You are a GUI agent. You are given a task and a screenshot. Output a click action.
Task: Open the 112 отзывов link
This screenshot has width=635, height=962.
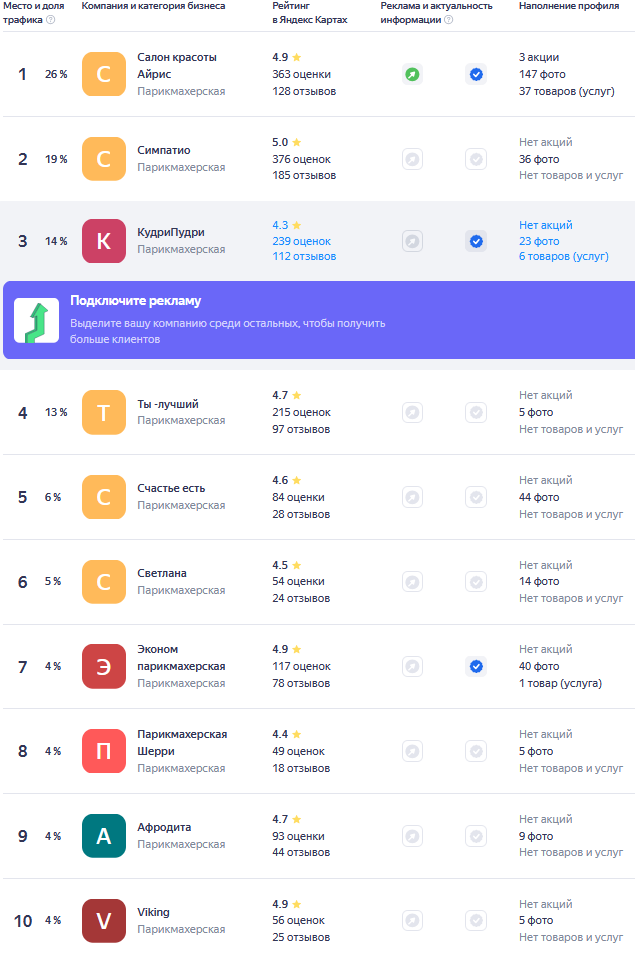tap(304, 256)
